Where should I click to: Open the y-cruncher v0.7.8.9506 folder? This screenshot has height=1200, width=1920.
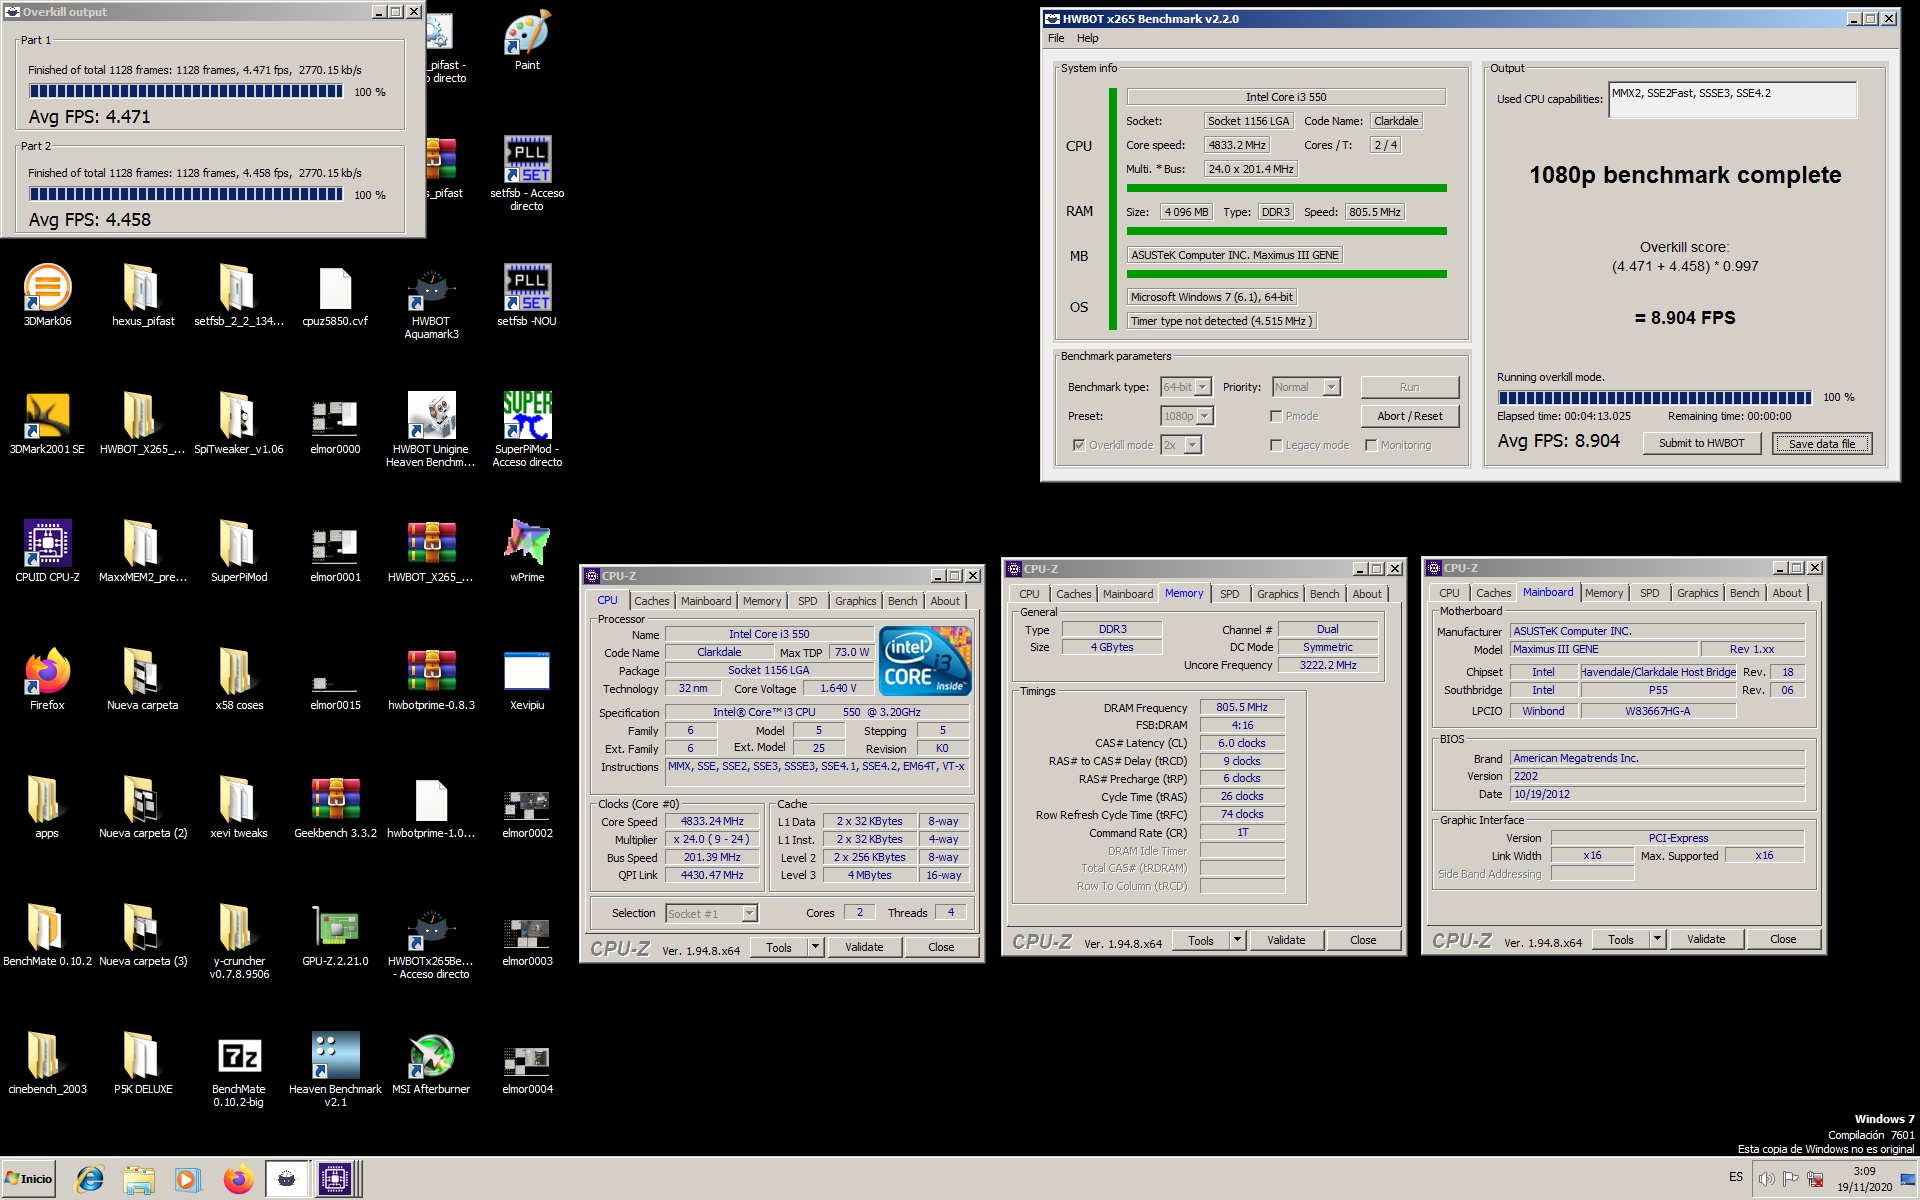239,942
